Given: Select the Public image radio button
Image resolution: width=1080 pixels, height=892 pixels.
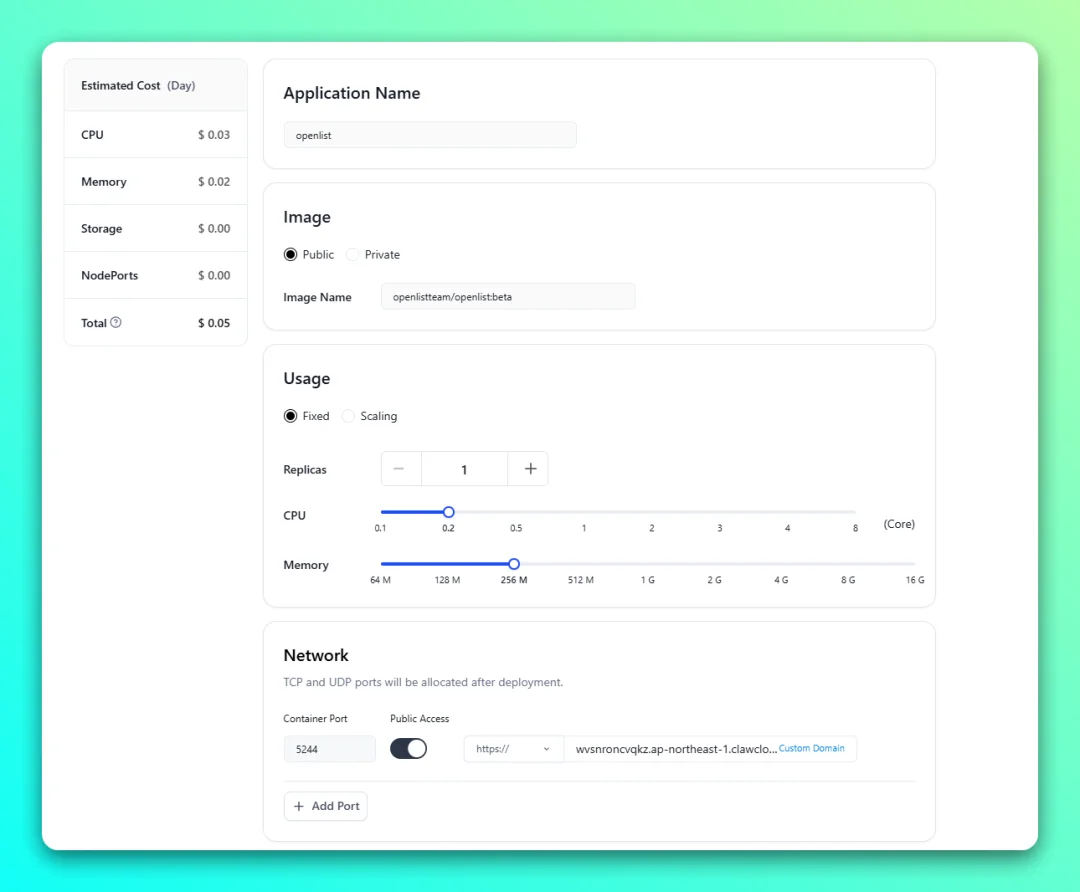Looking at the screenshot, I should click(291, 254).
